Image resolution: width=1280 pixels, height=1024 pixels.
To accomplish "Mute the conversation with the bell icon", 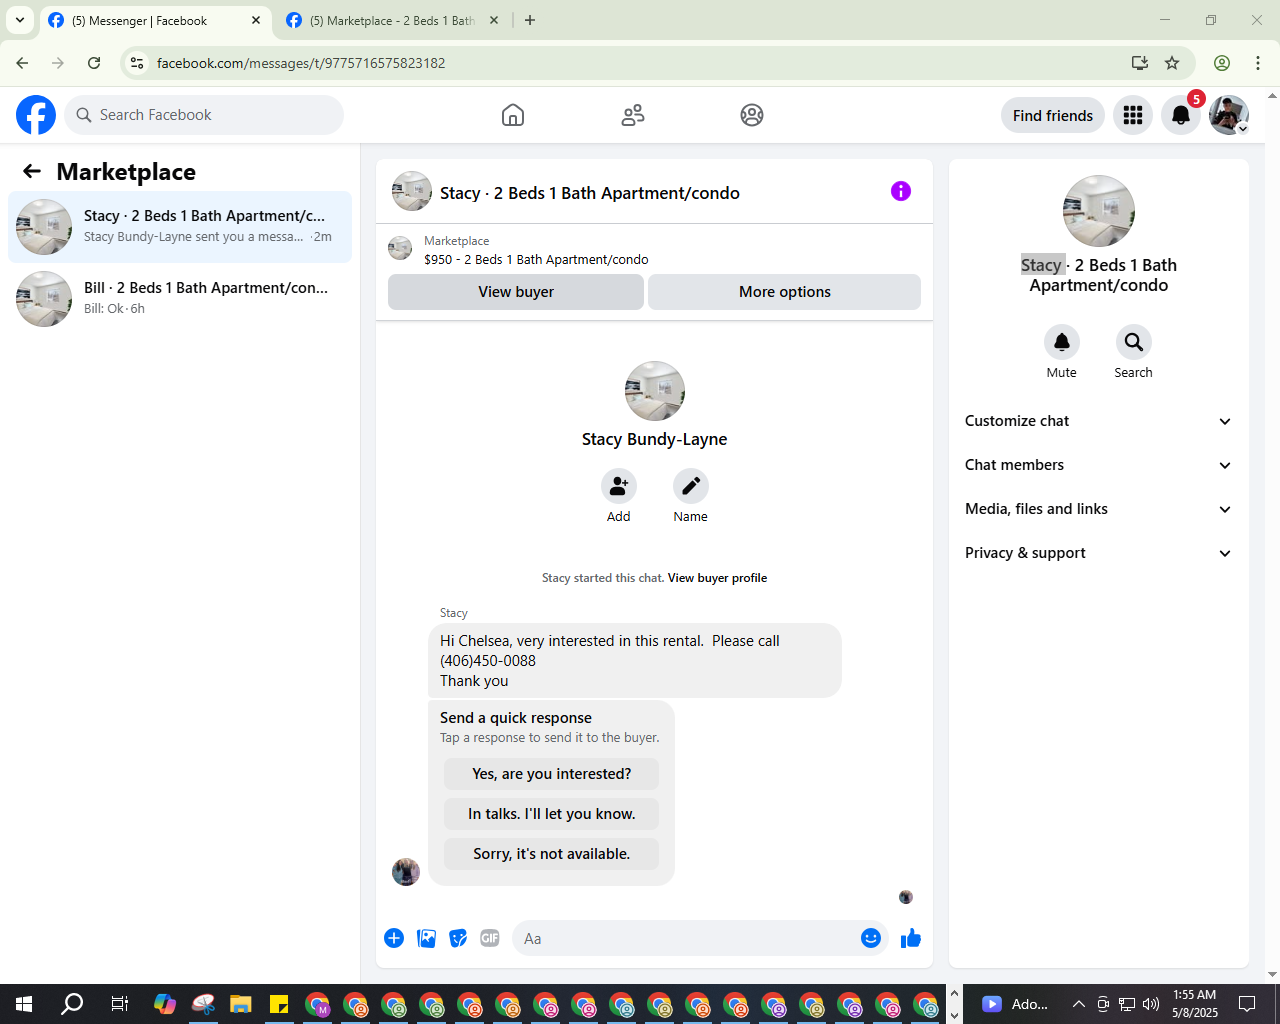I will pyautogui.click(x=1062, y=342).
